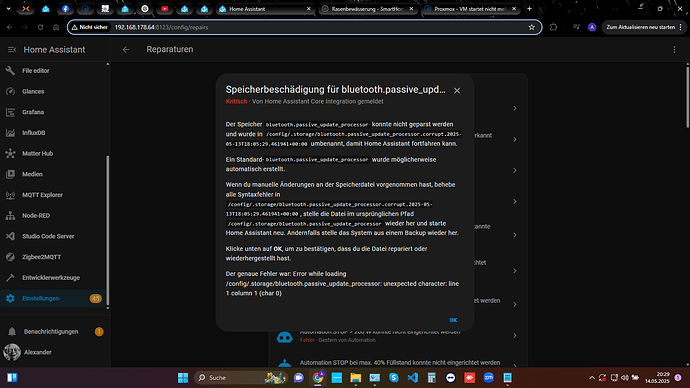690x388 pixels.
Task: Bookmark this page with the star icon
Action: click(x=532, y=27)
